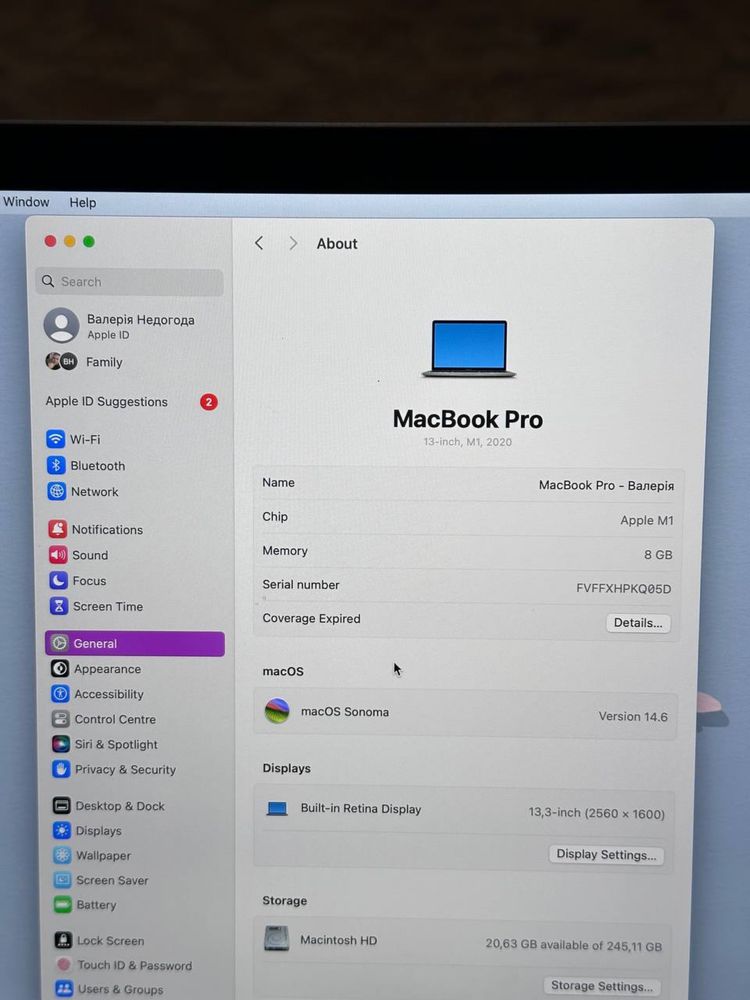Image resolution: width=750 pixels, height=1000 pixels.
Task: Open Screen Time hourglass icon
Action: [59, 605]
